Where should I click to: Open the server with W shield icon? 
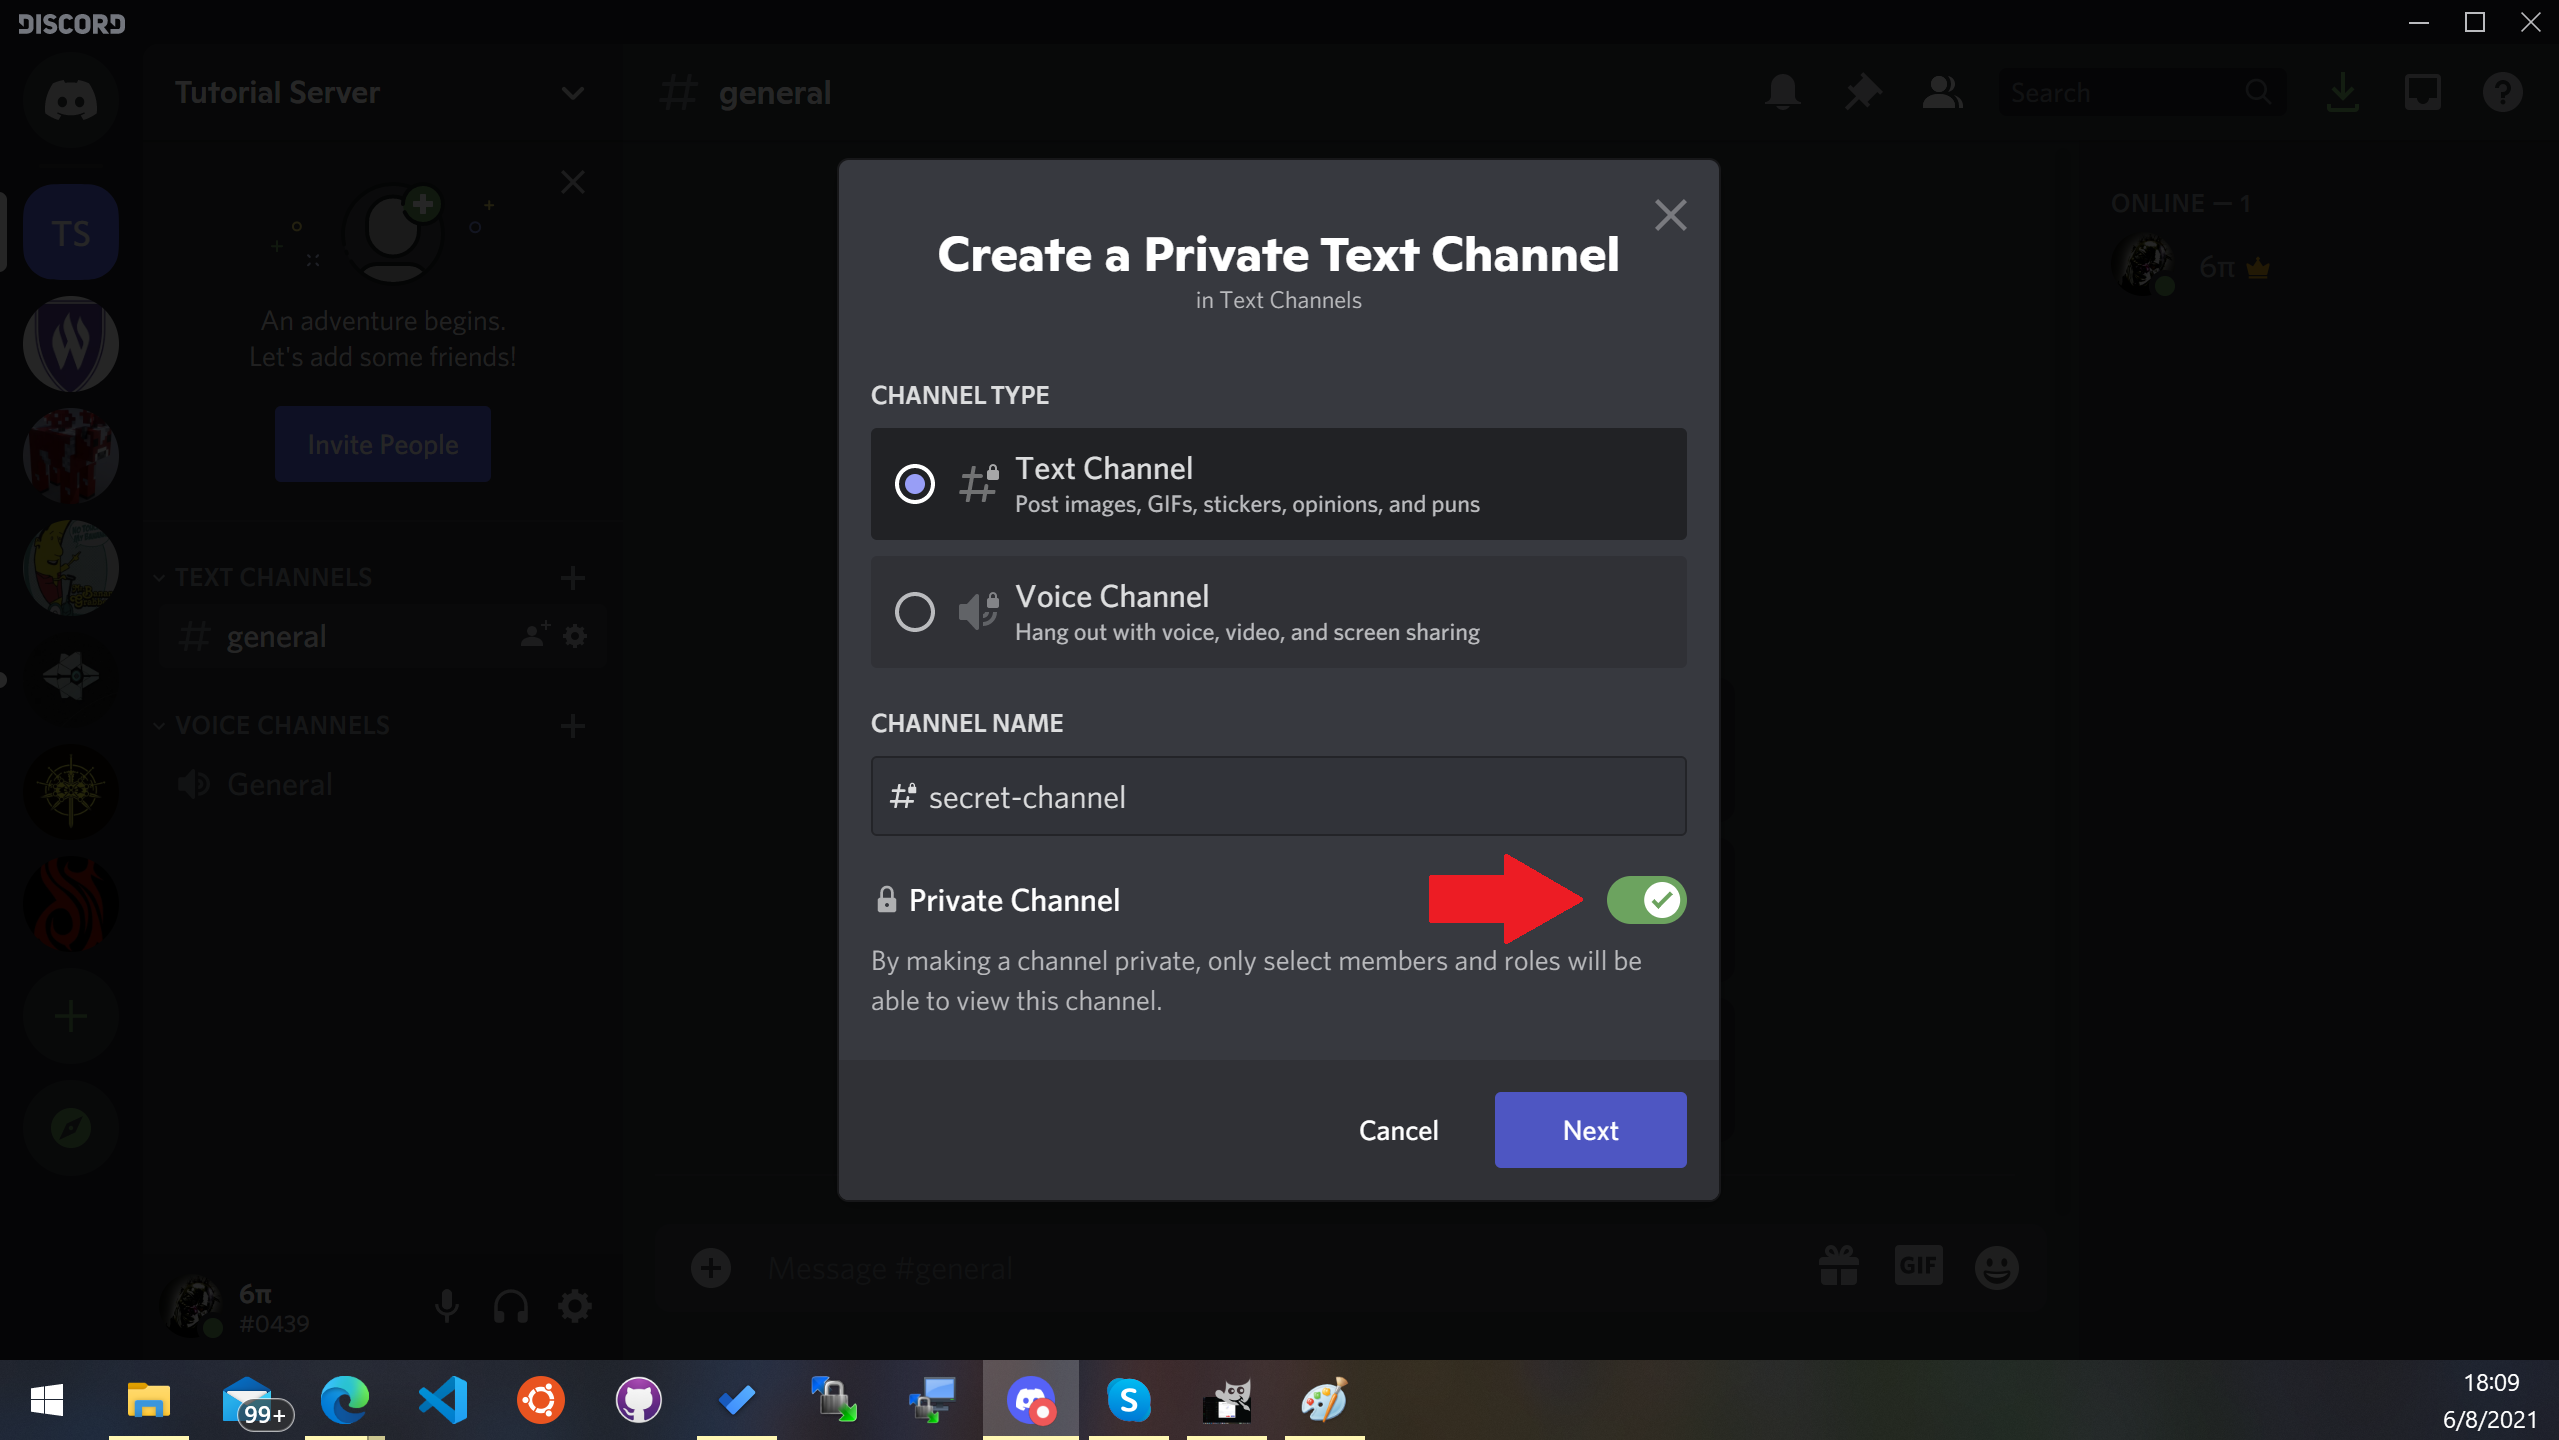pyautogui.click(x=70, y=344)
